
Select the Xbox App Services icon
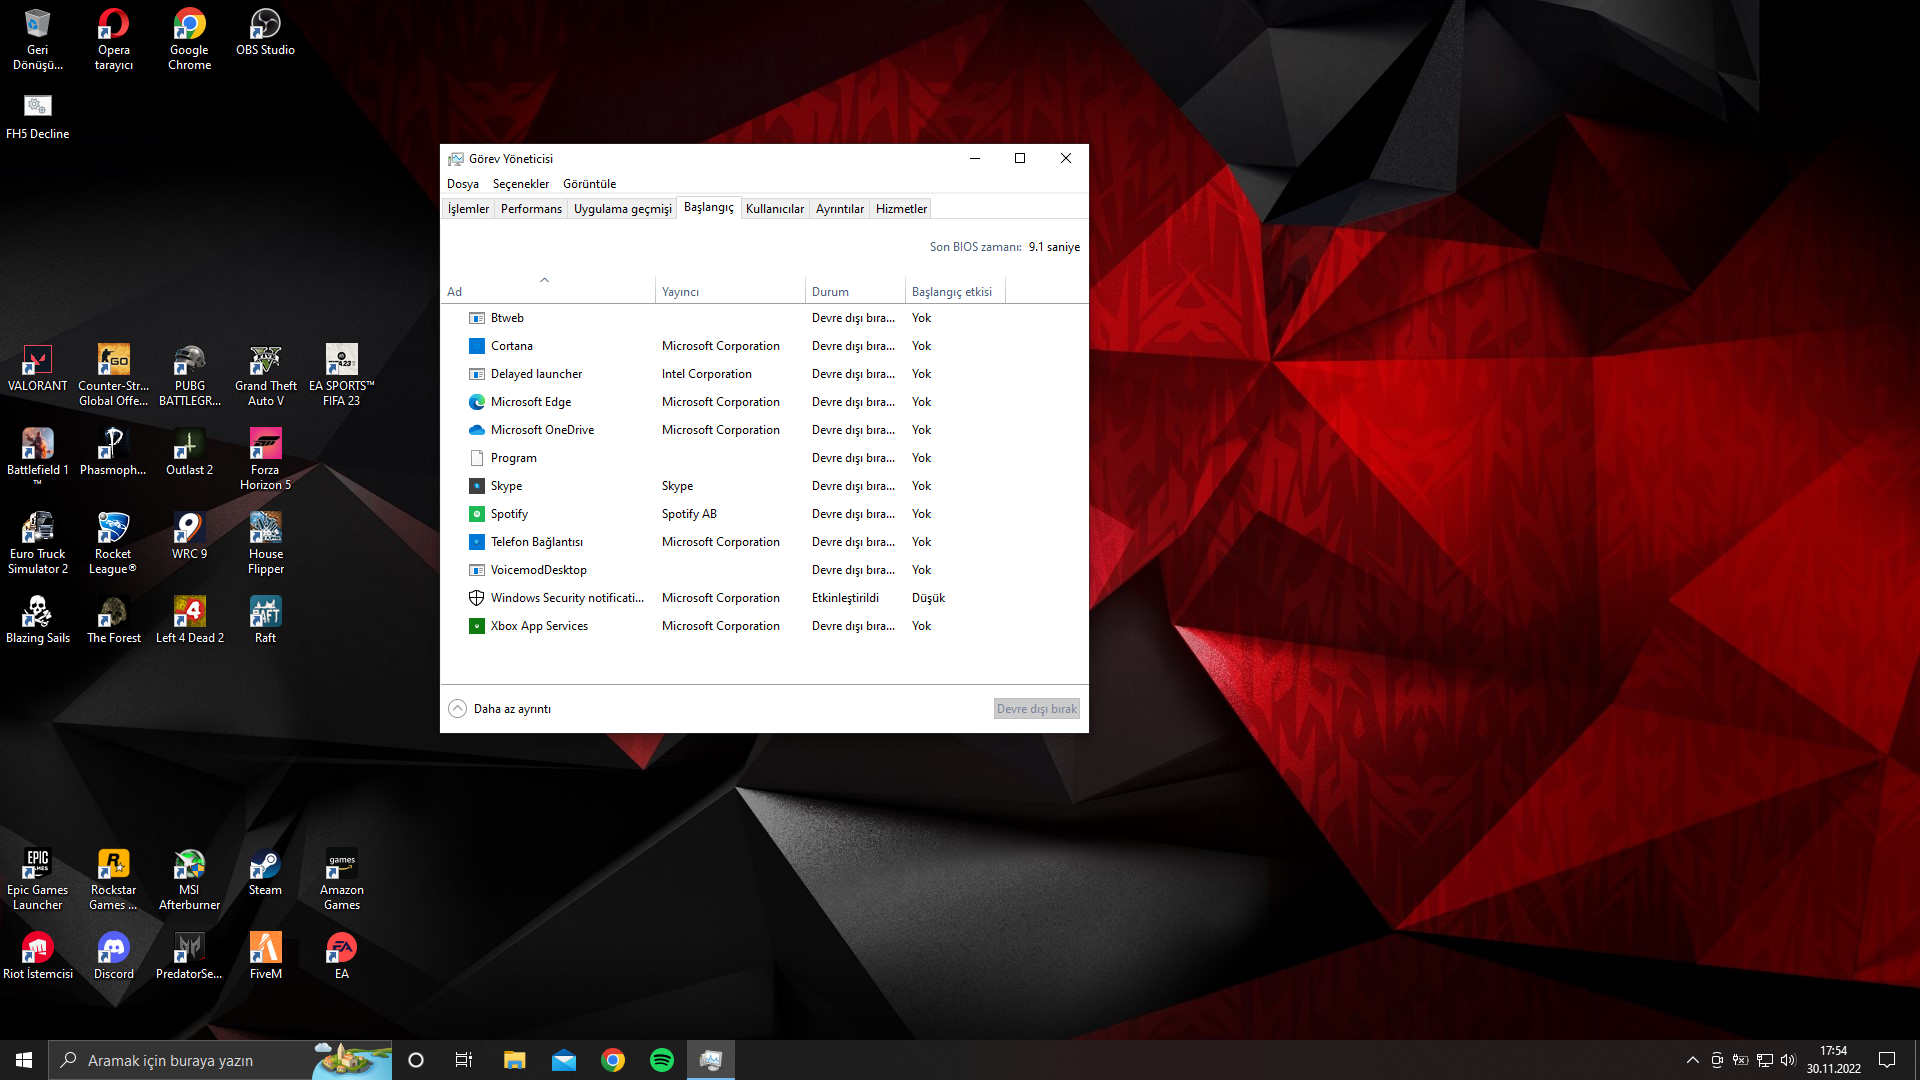(x=477, y=626)
